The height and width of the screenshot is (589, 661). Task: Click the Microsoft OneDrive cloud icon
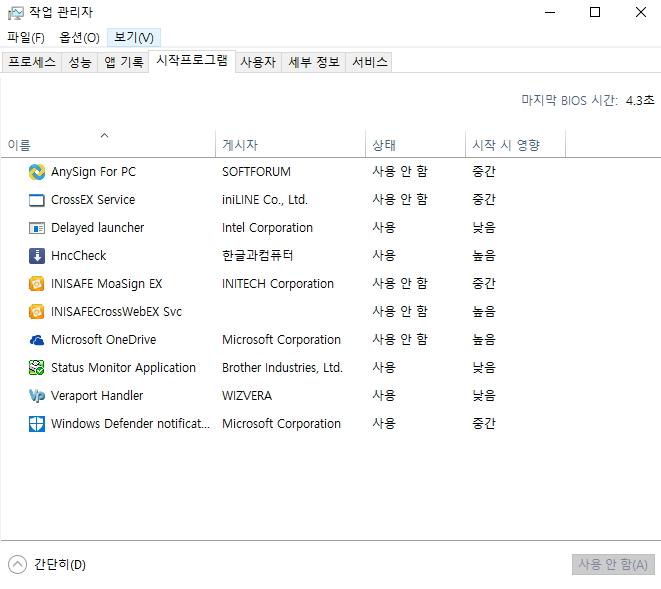[37, 340]
